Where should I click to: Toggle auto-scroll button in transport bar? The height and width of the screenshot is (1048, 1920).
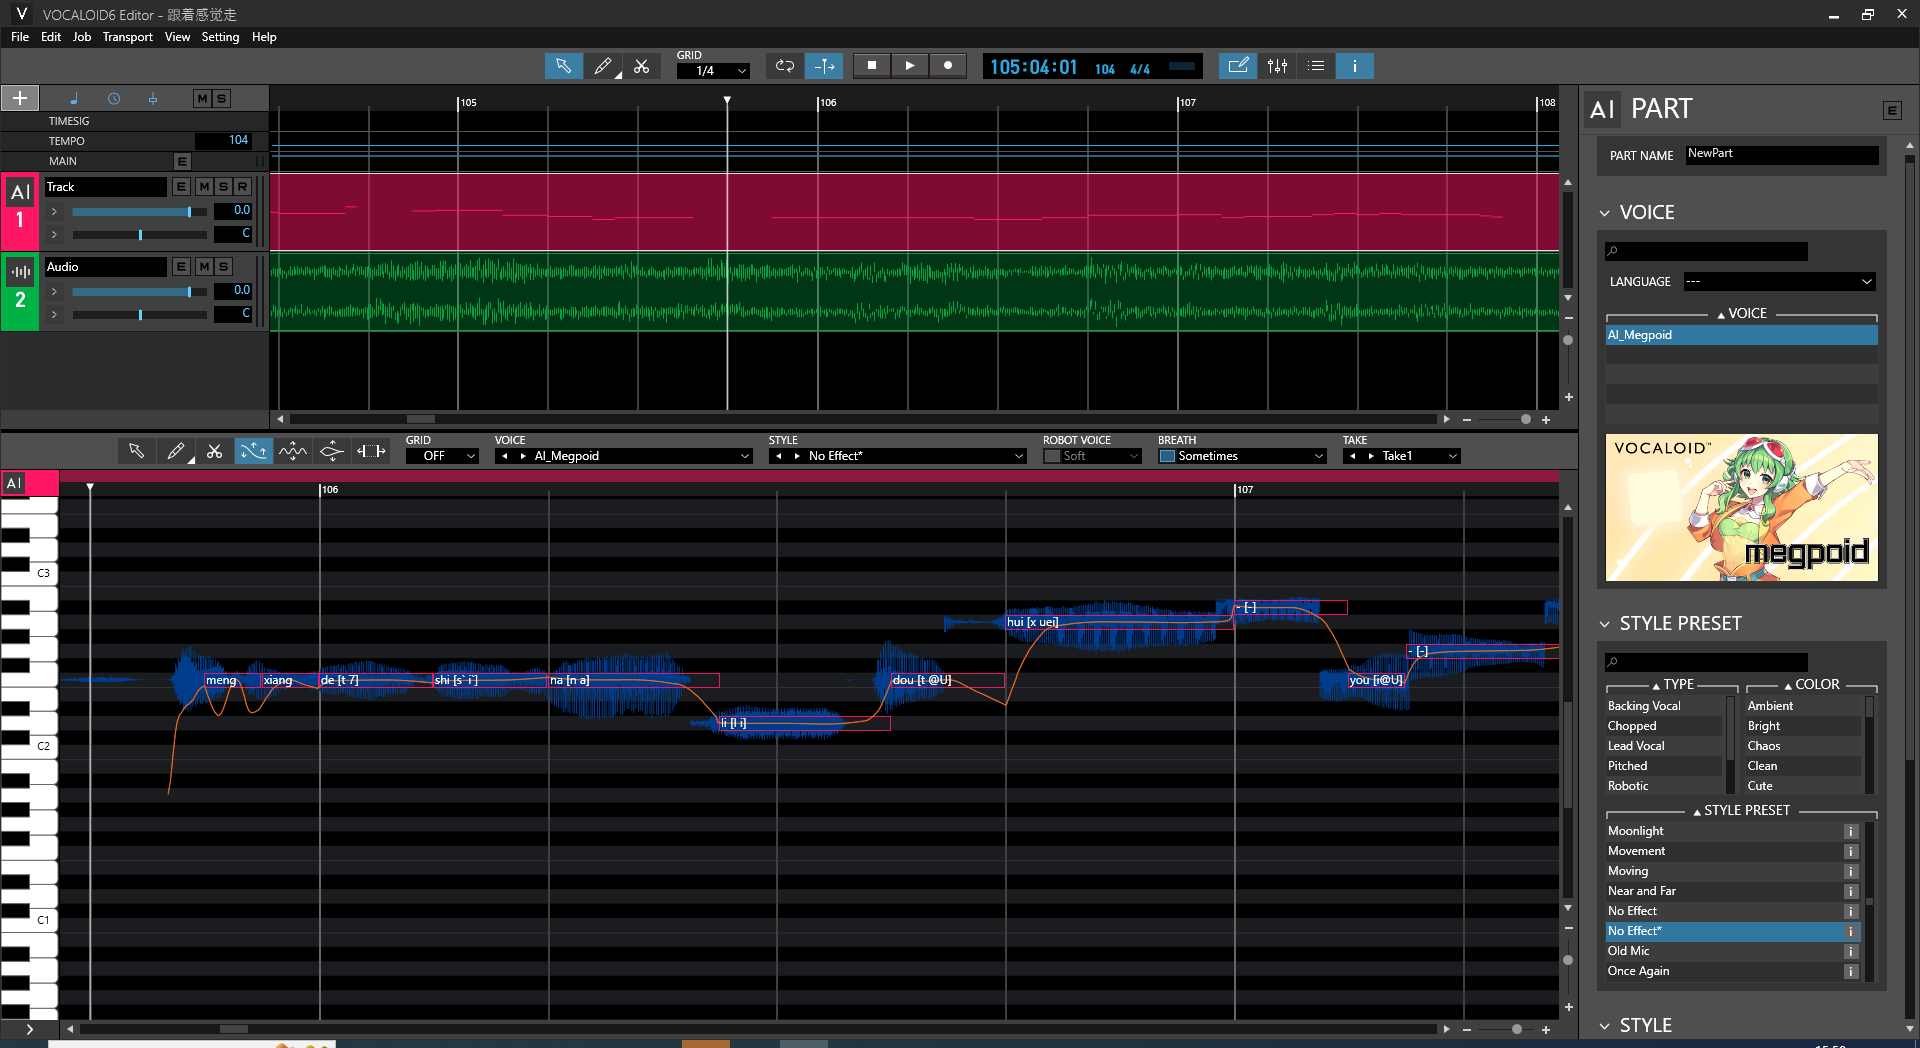(824, 66)
